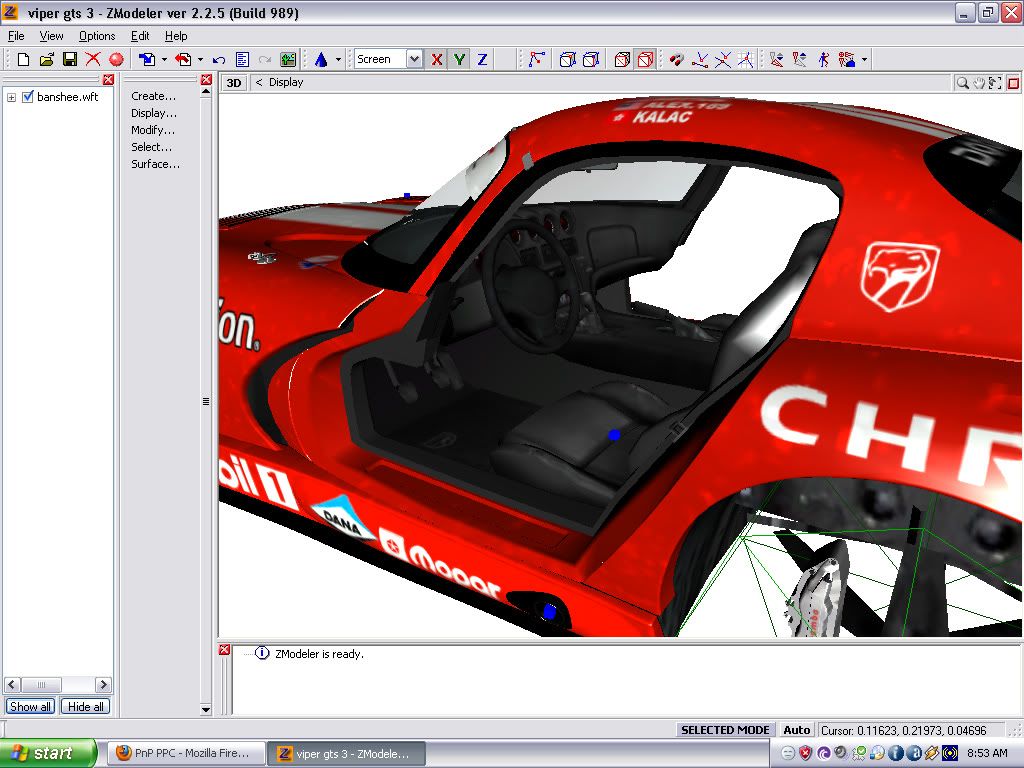The width and height of the screenshot is (1024, 768).
Task: Select the zoom magnifier viewport tool
Action: pyautogui.click(x=962, y=83)
